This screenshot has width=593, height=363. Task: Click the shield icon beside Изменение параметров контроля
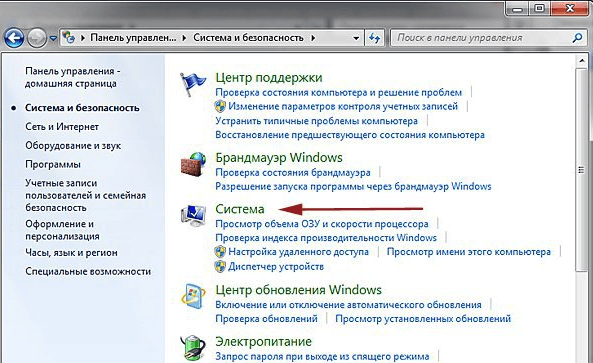point(220,106)
